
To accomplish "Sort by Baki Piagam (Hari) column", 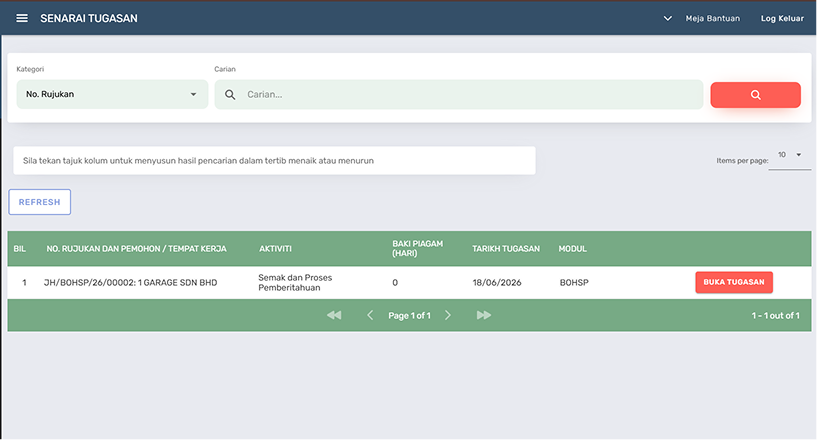I will 417,248.
